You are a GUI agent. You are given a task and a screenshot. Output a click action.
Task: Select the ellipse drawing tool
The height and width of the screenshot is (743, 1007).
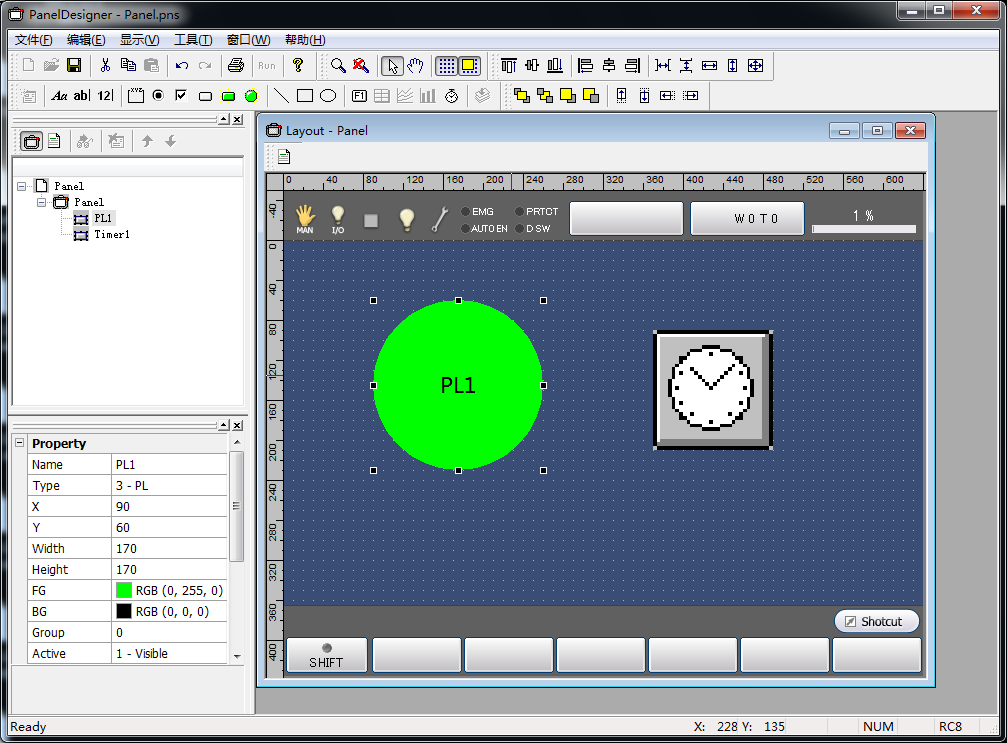(328, 96)
